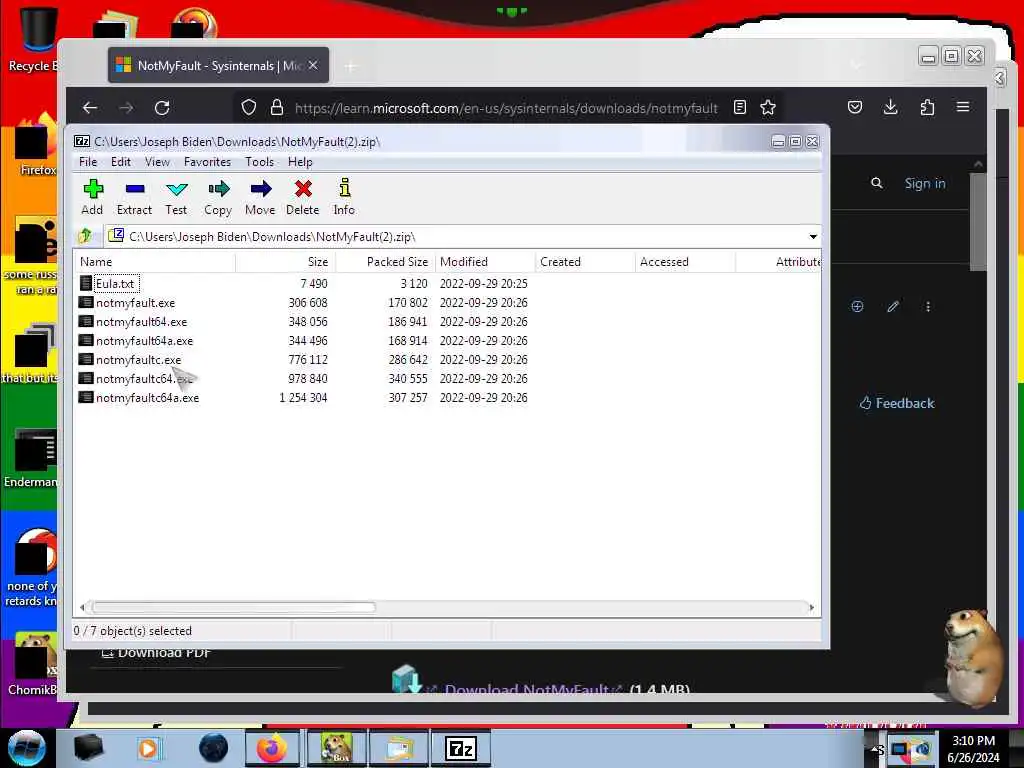This screenshot has width=1024, height=768.
Task: Sort files by the Size column header
Action: point(285,262)
